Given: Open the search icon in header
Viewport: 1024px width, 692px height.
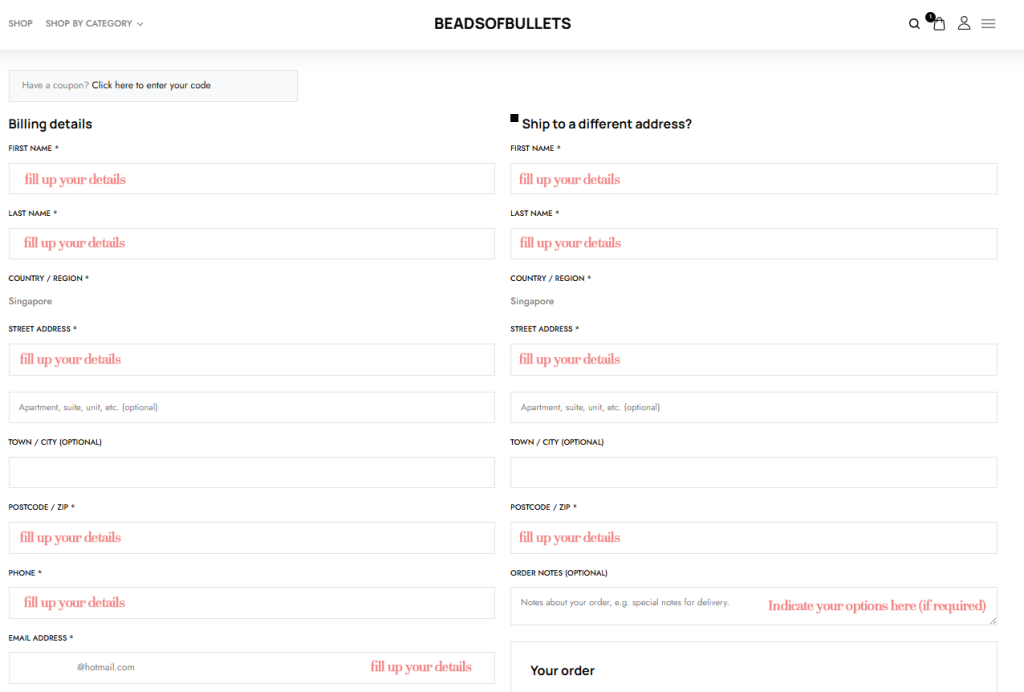Looking at the screenshot, I should tap(914, 24).
